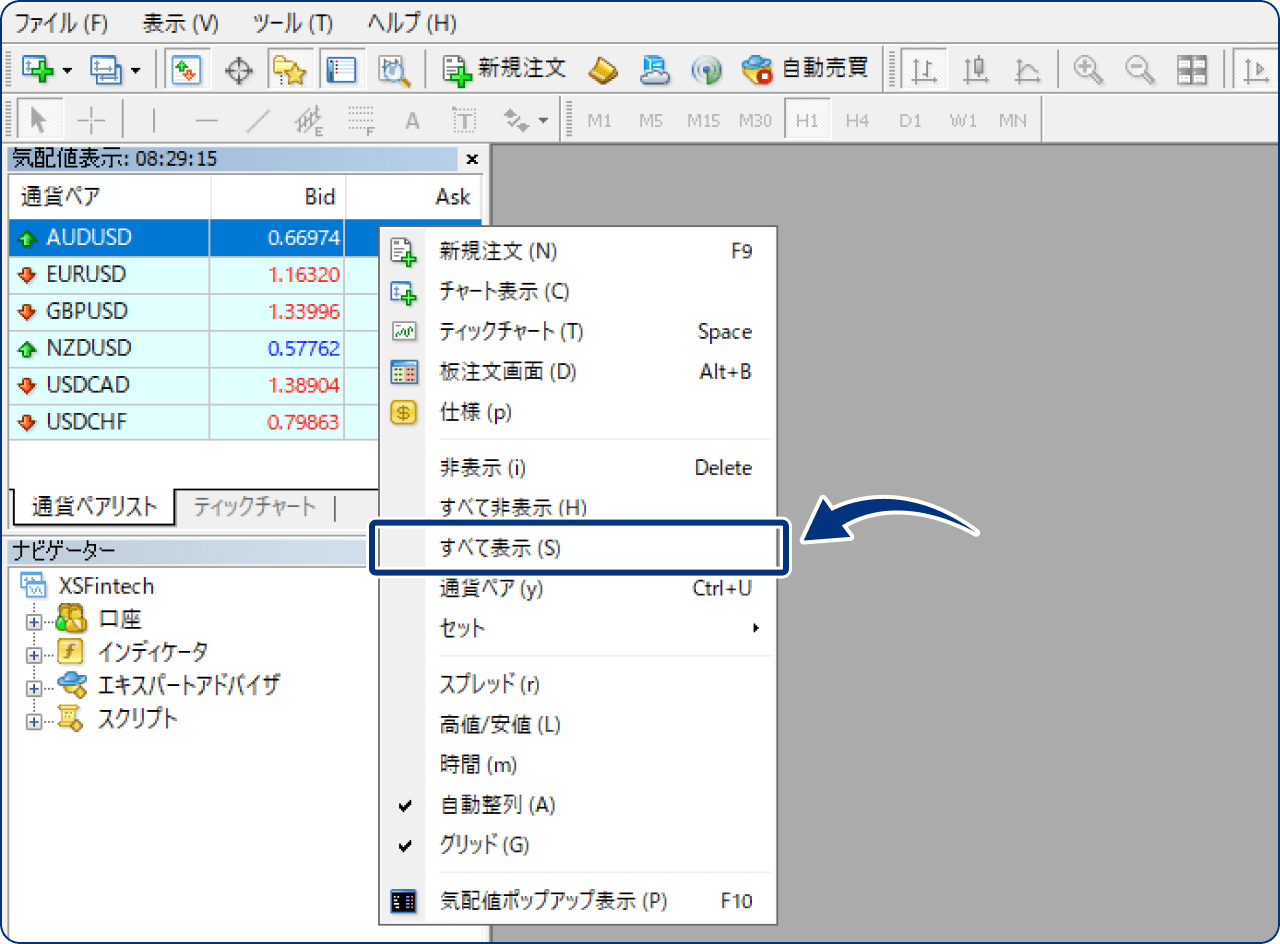Toggle the H1 timeframe button

tap(808, 119)
